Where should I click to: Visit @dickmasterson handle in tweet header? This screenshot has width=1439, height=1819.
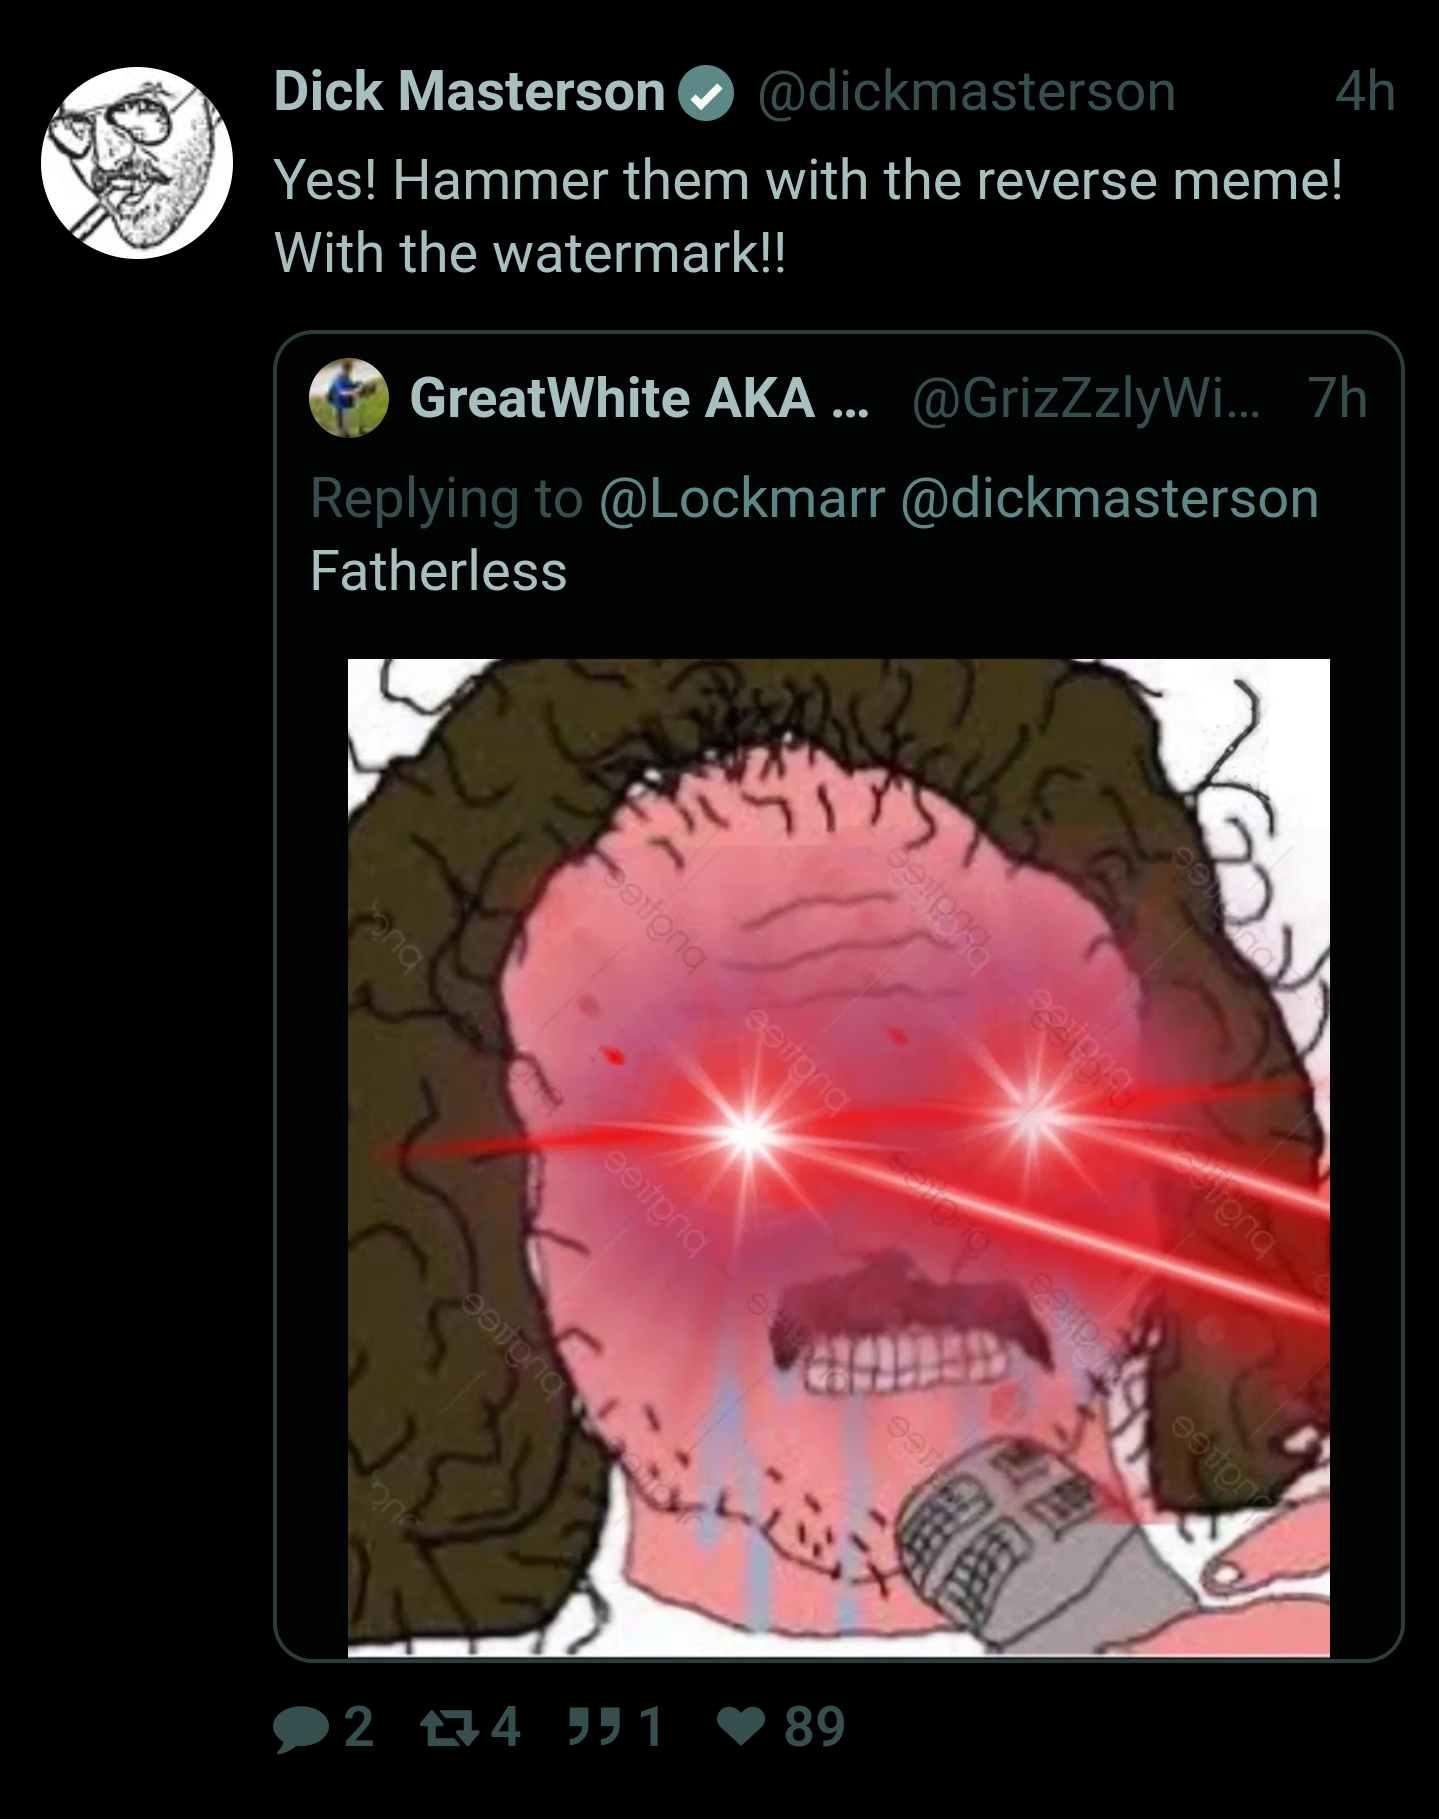point(966,93)
